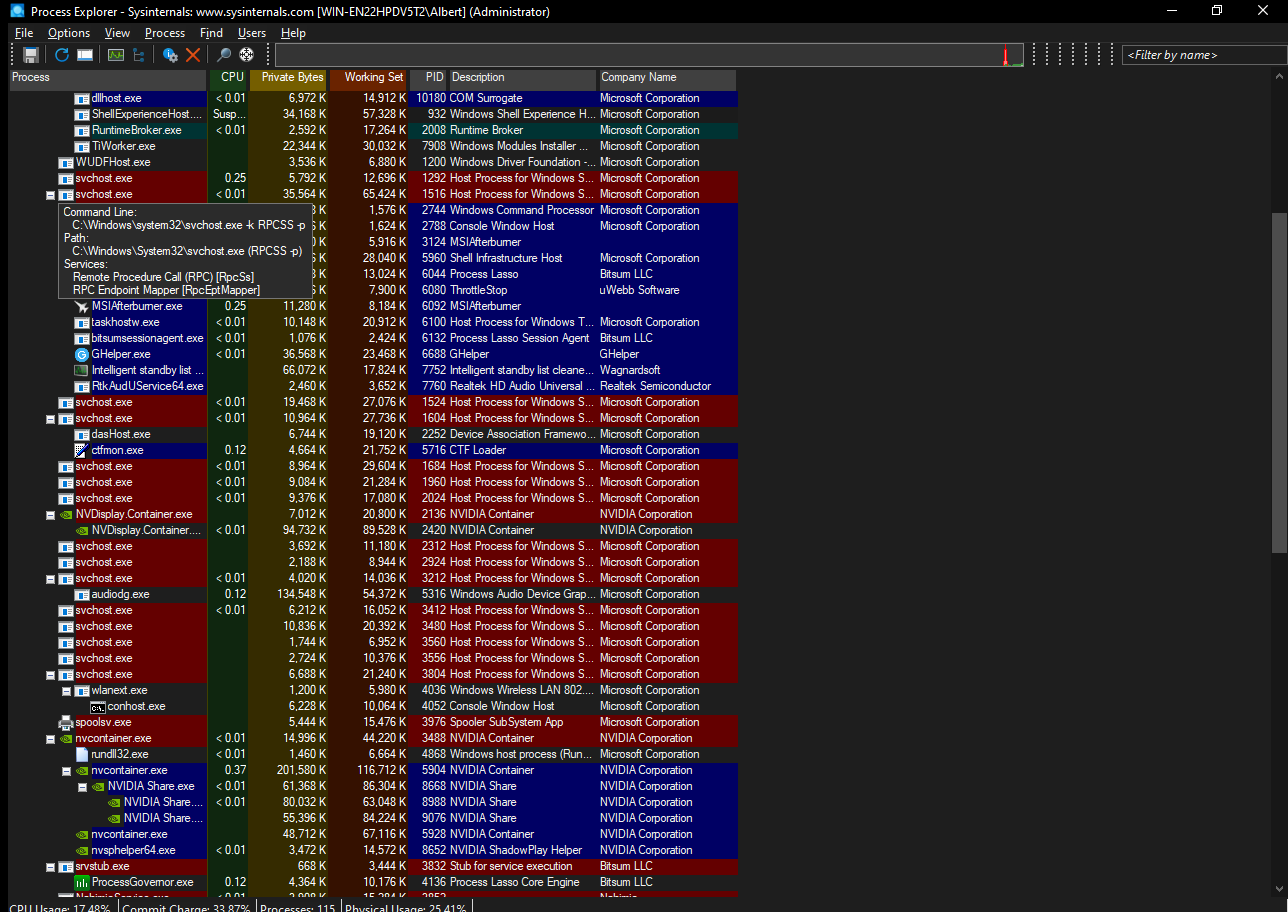Collapse the svchost.exe PID 3804 tree node
This screenshot has height=912, width=1288.
pyautogui.click(x=51, y=675)
